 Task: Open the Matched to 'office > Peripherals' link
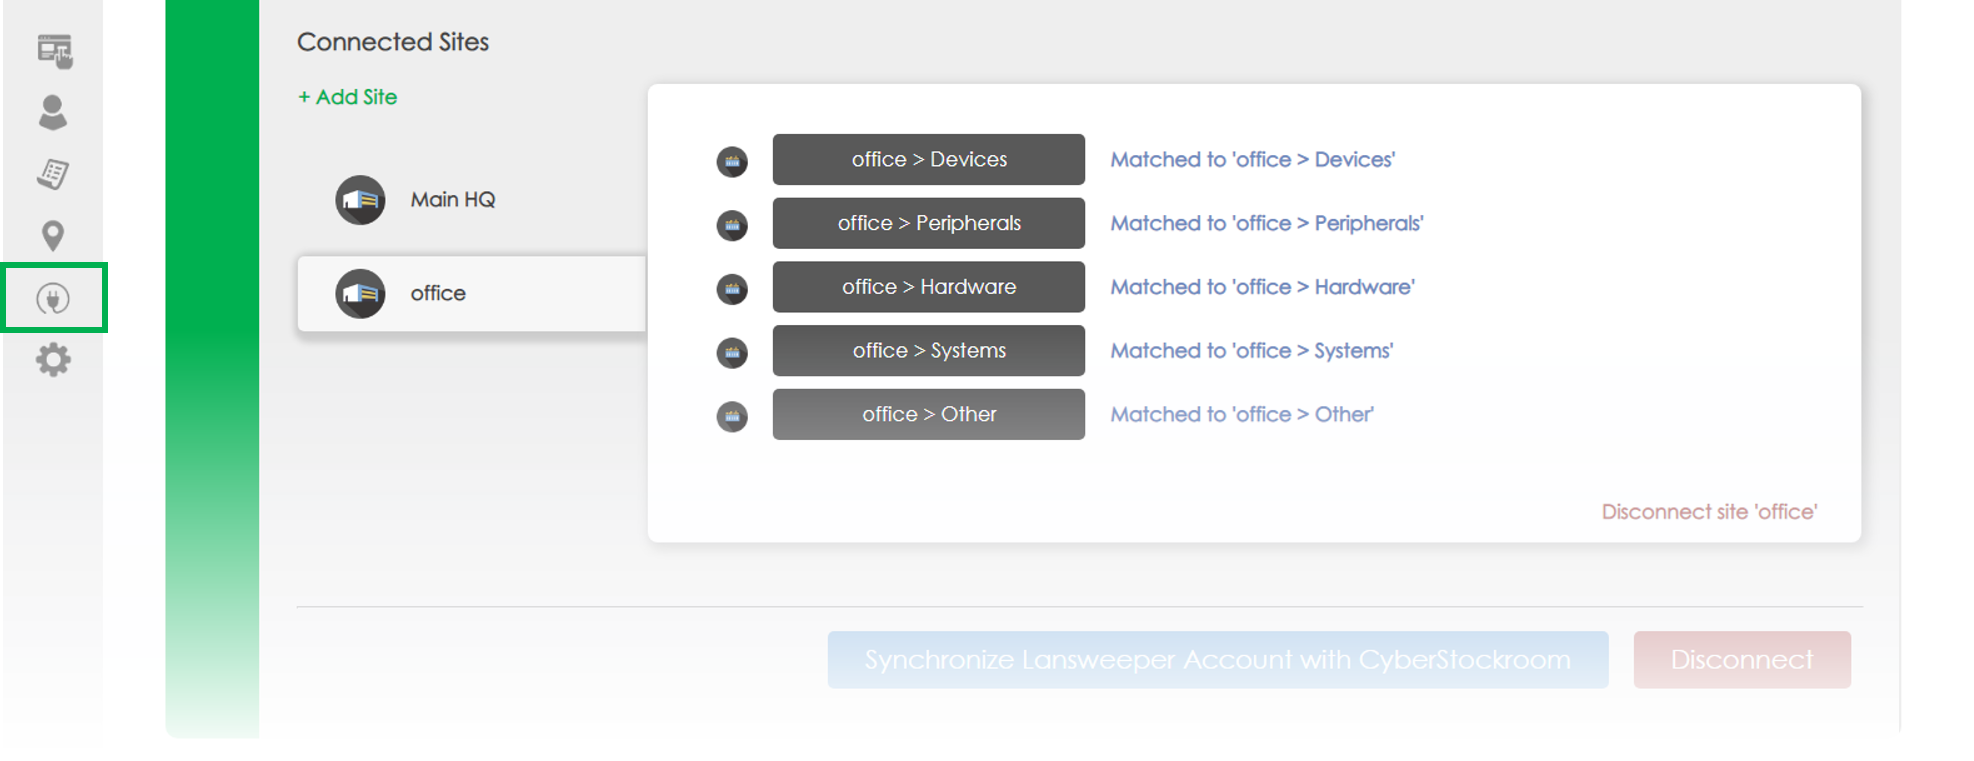1266,223
